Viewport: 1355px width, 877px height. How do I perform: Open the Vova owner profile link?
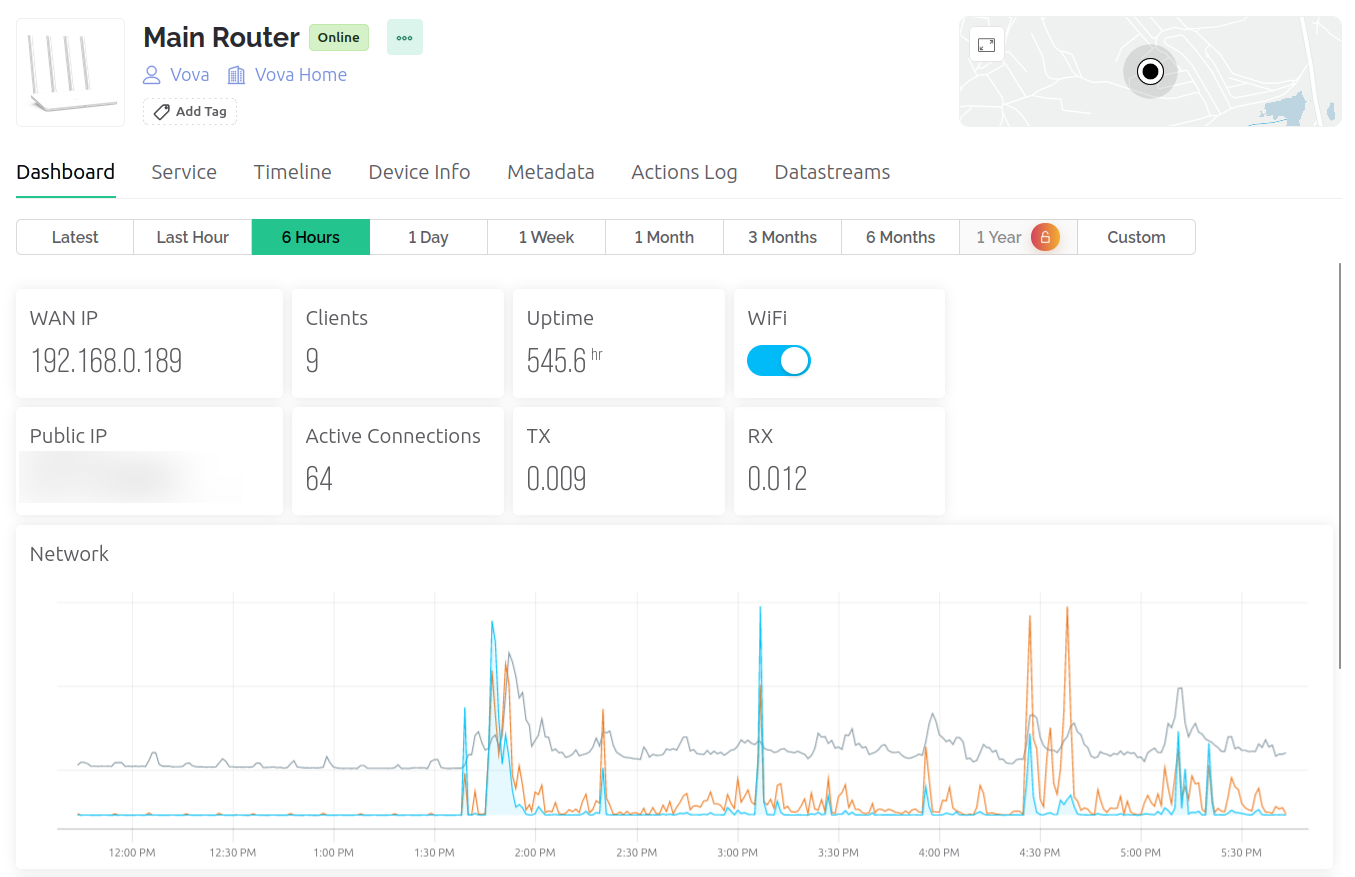tap(189, 74)
